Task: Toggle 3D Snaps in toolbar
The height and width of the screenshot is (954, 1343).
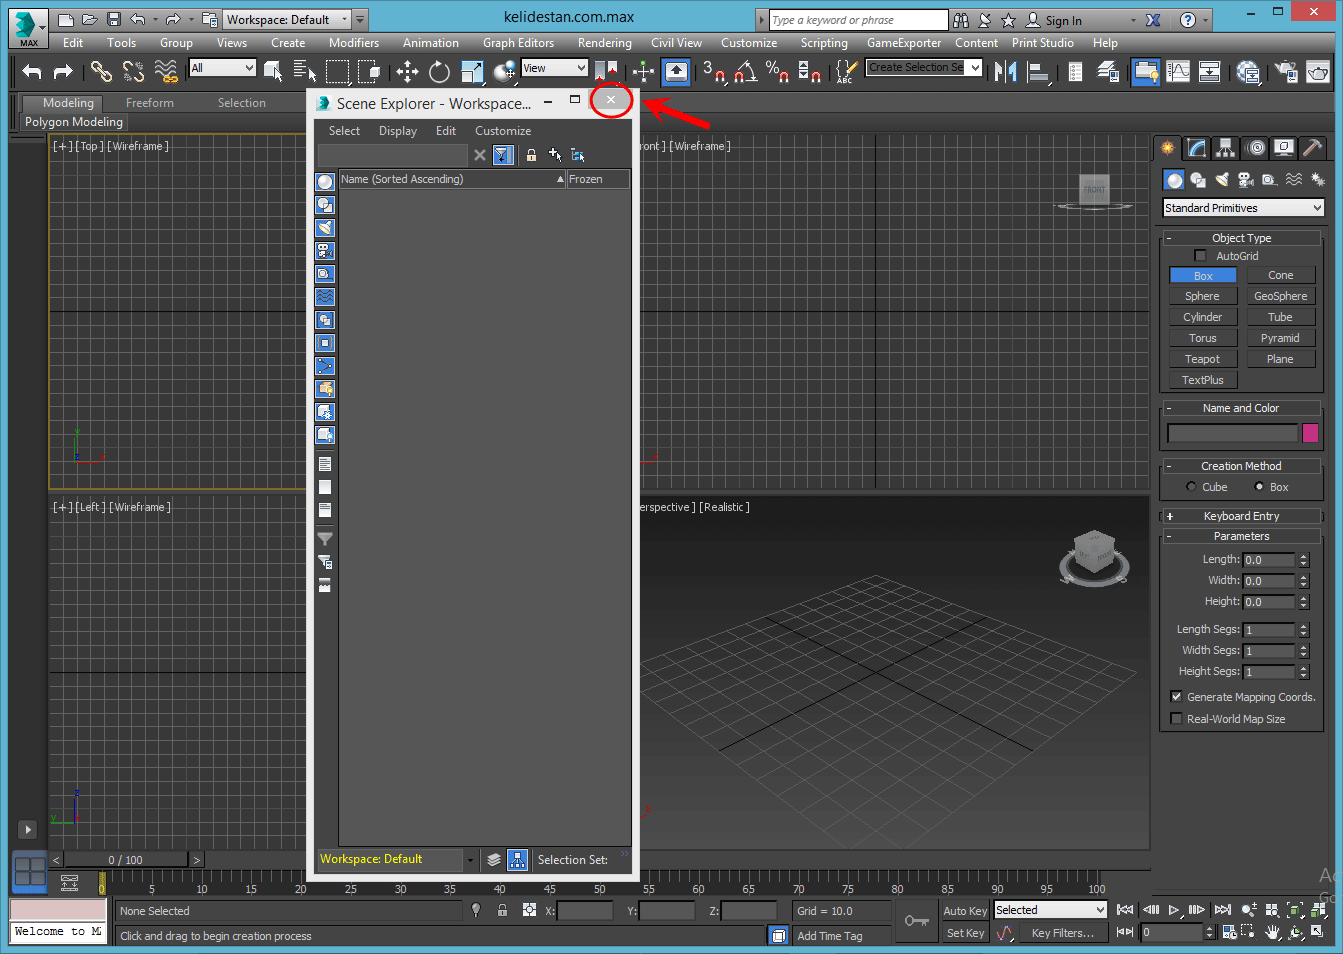Action: (x=714, y=70)
